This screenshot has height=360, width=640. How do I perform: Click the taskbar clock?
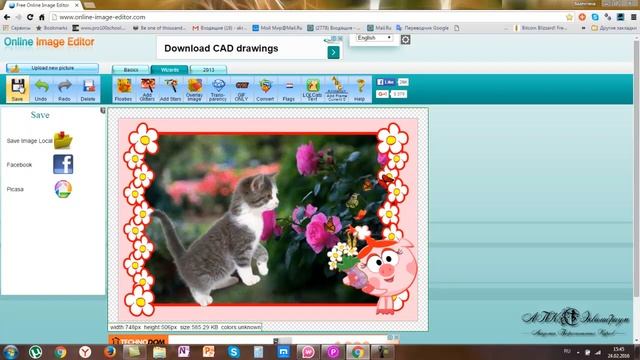619,353
